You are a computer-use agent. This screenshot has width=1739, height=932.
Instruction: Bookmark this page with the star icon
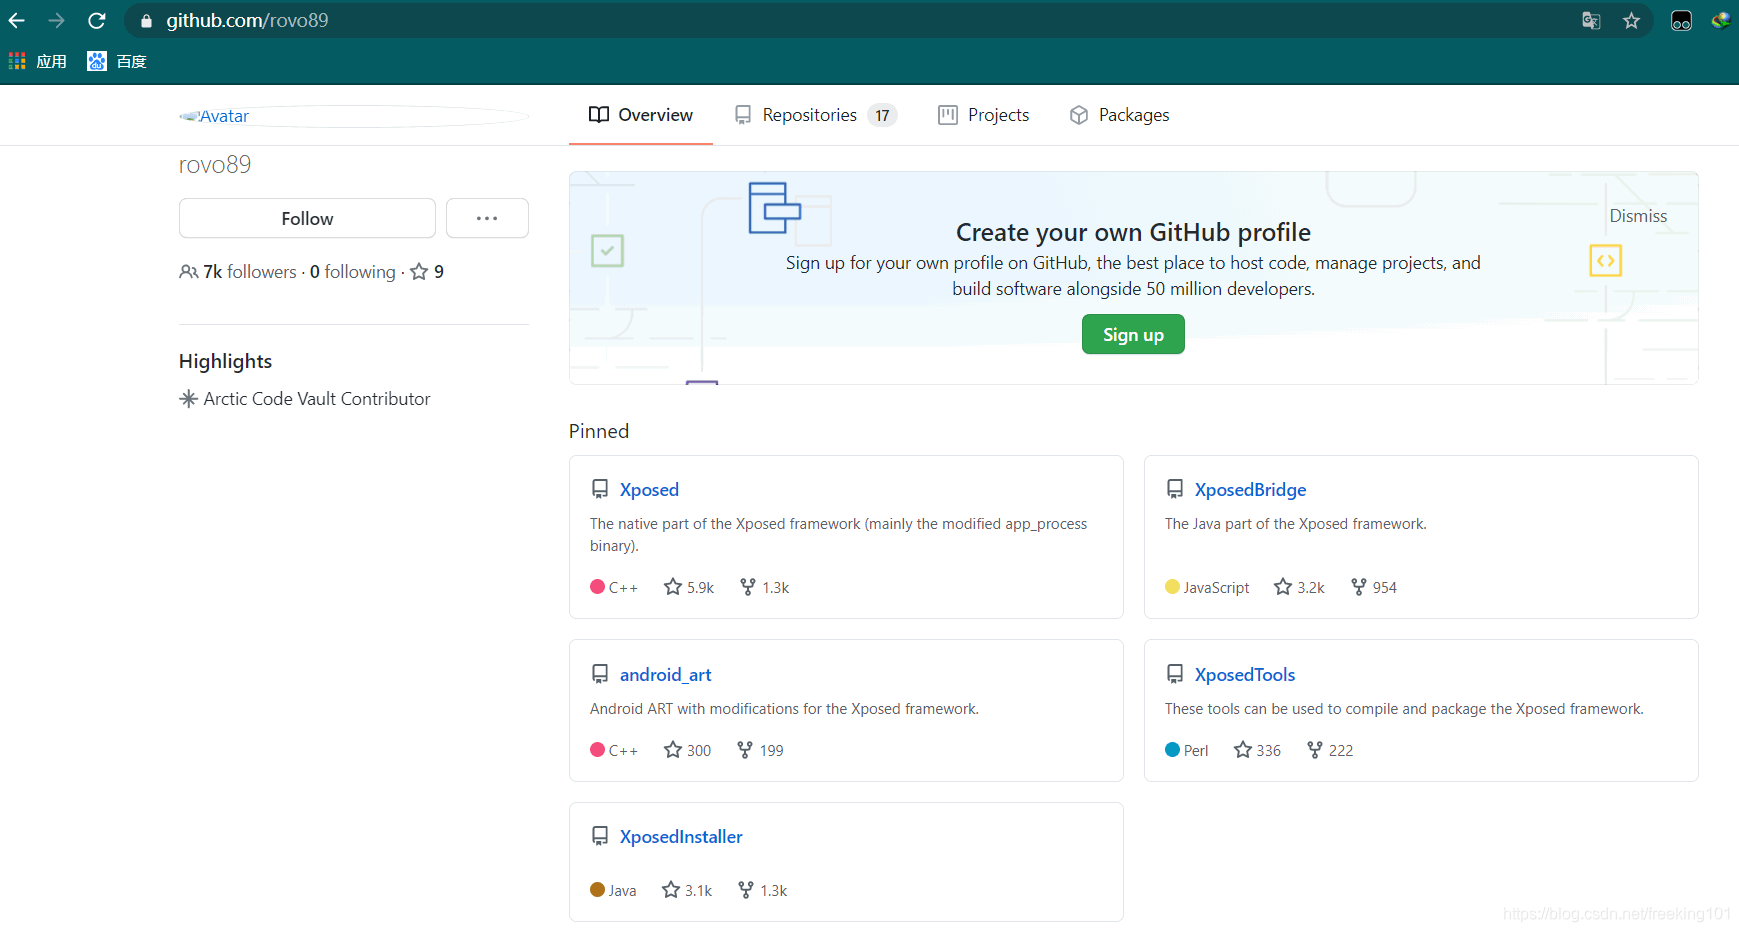pos(1631,20)
